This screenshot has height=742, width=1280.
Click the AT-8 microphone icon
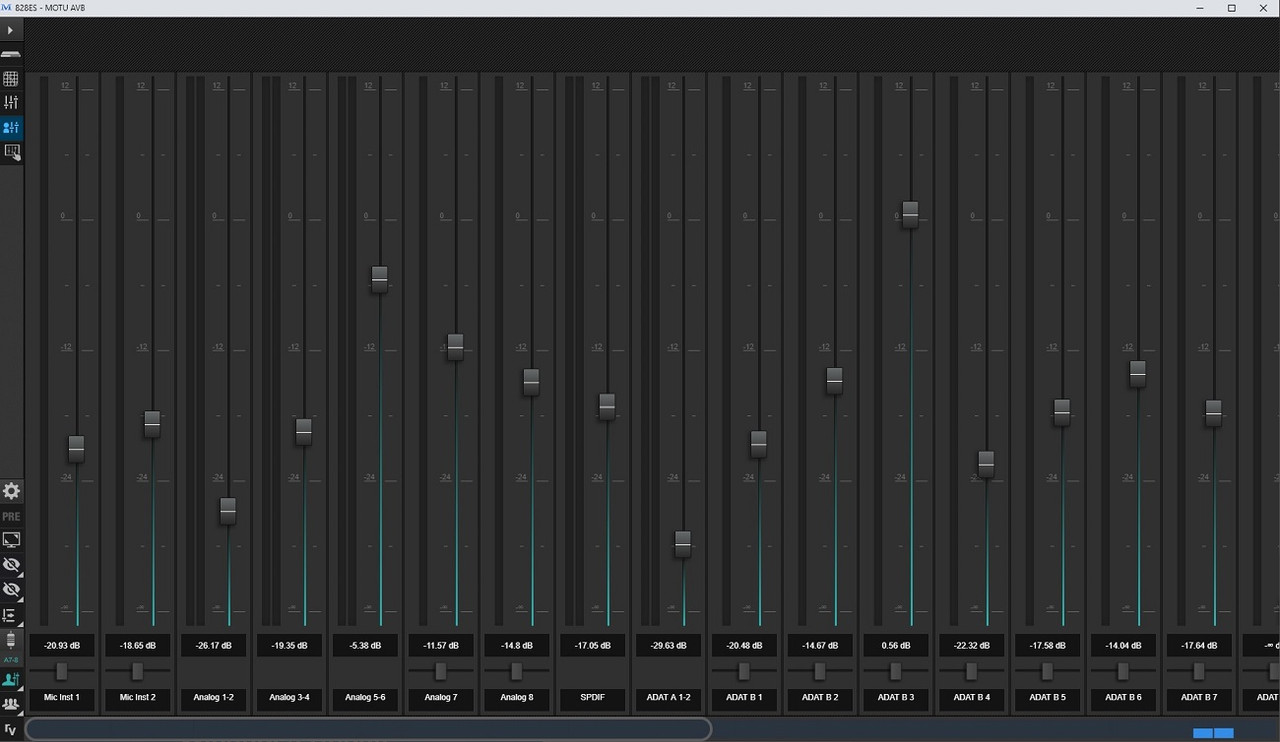point(11,644)
